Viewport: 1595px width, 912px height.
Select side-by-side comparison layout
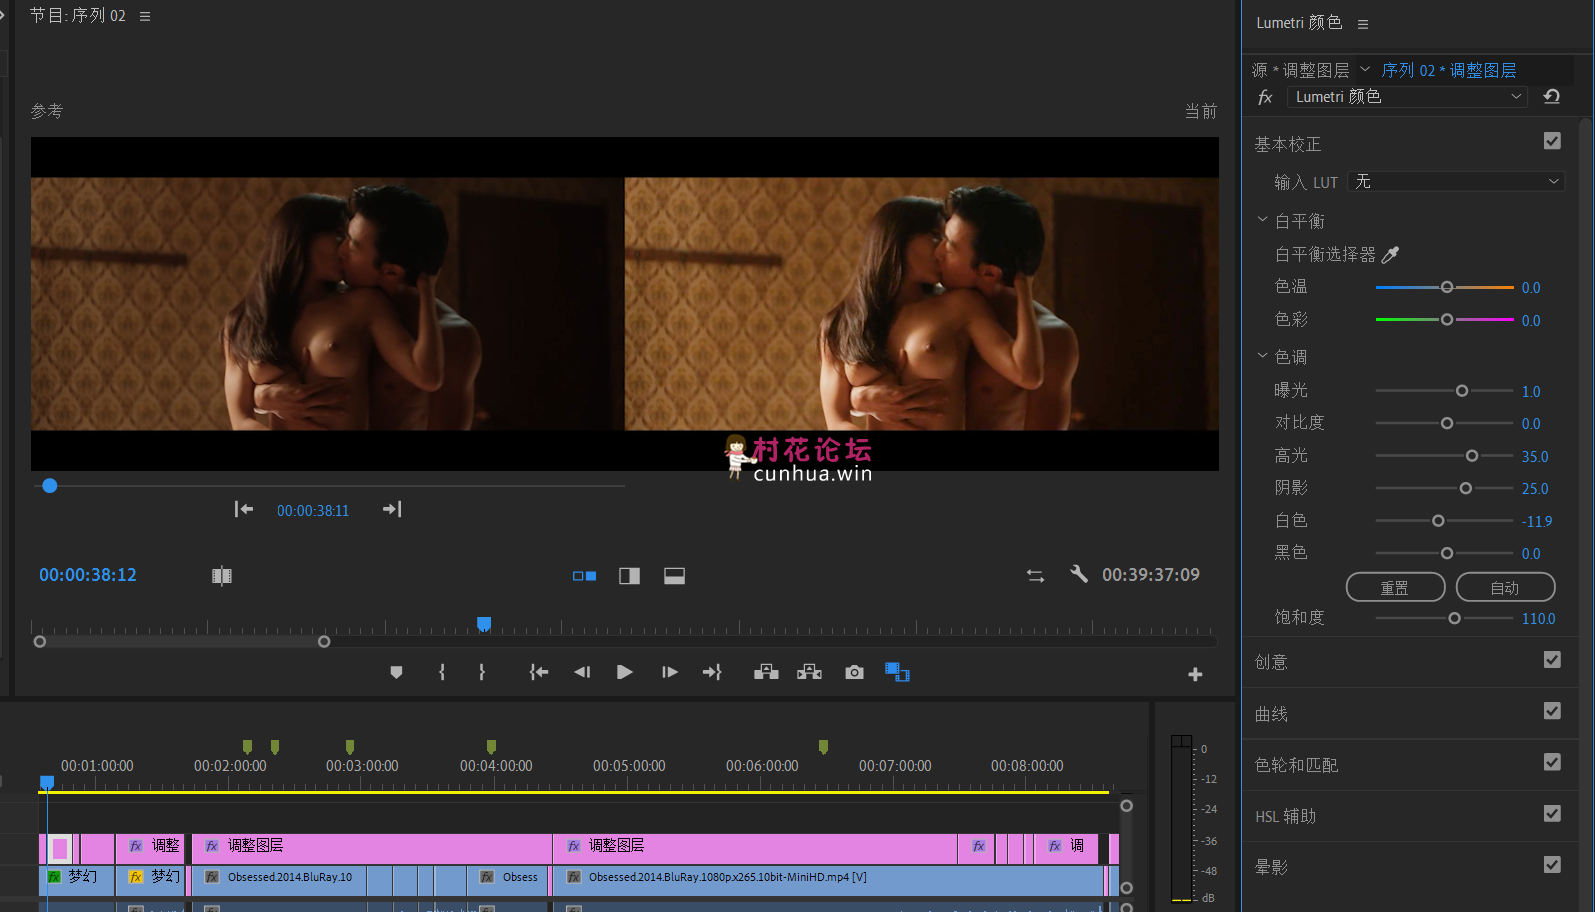coord(584,576)
